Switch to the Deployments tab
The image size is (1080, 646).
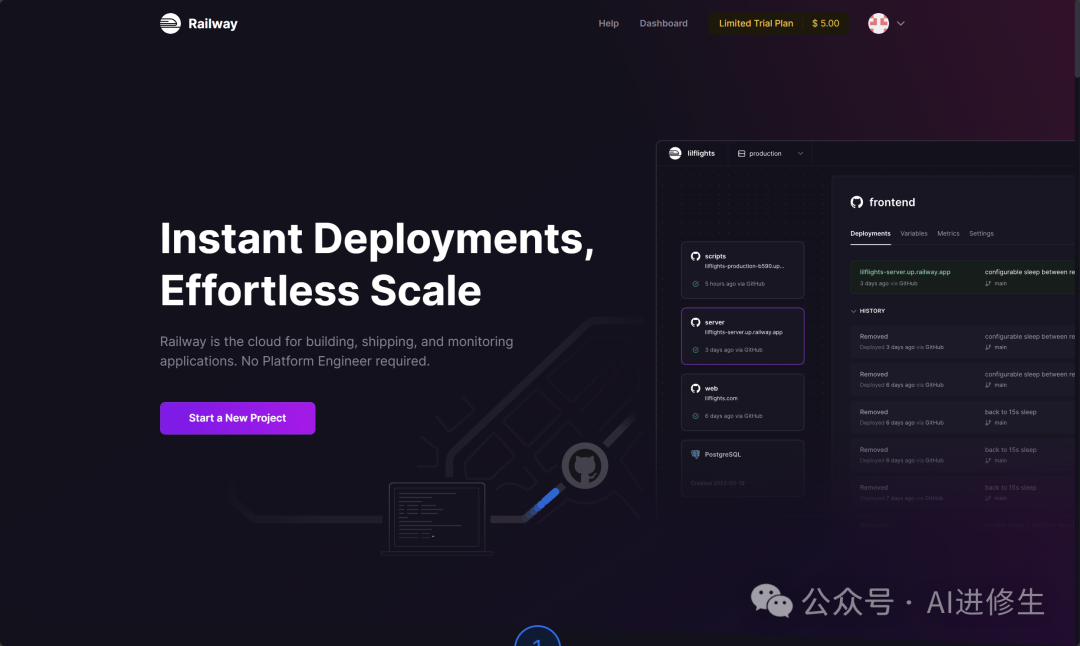870,233
